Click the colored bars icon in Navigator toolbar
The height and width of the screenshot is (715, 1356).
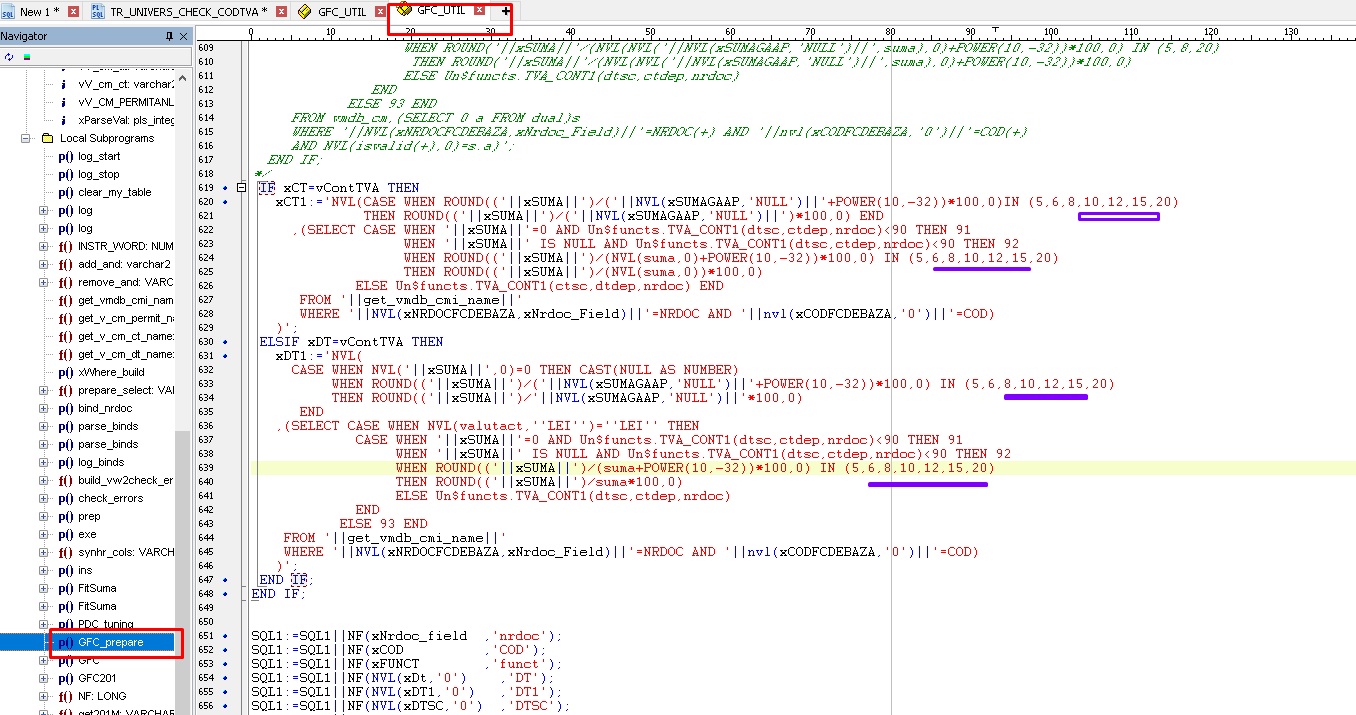tap(25, 56)
